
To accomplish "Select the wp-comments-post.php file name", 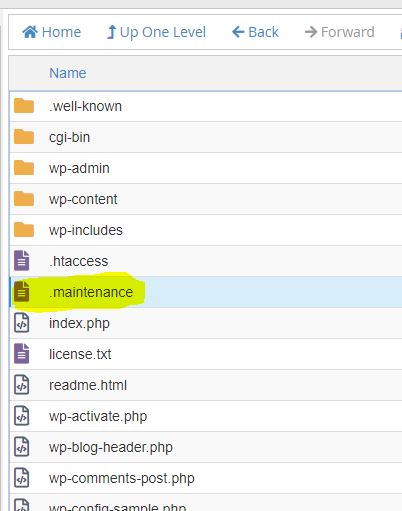I will pyautogui.click(x=122, y=479).
